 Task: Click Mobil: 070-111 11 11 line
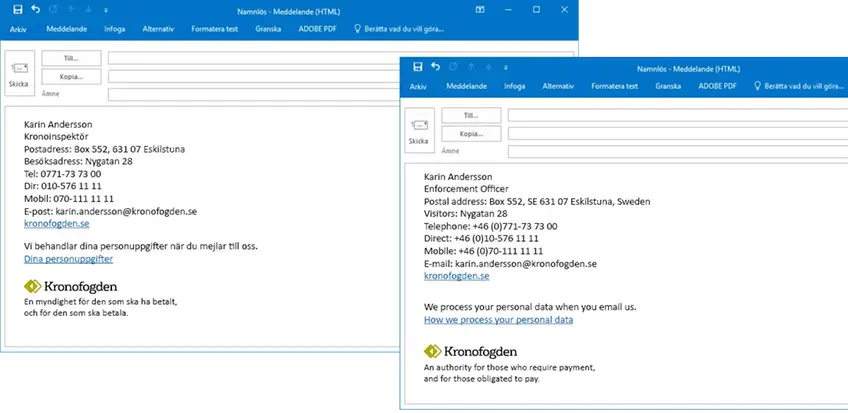(x=69, y=199)
